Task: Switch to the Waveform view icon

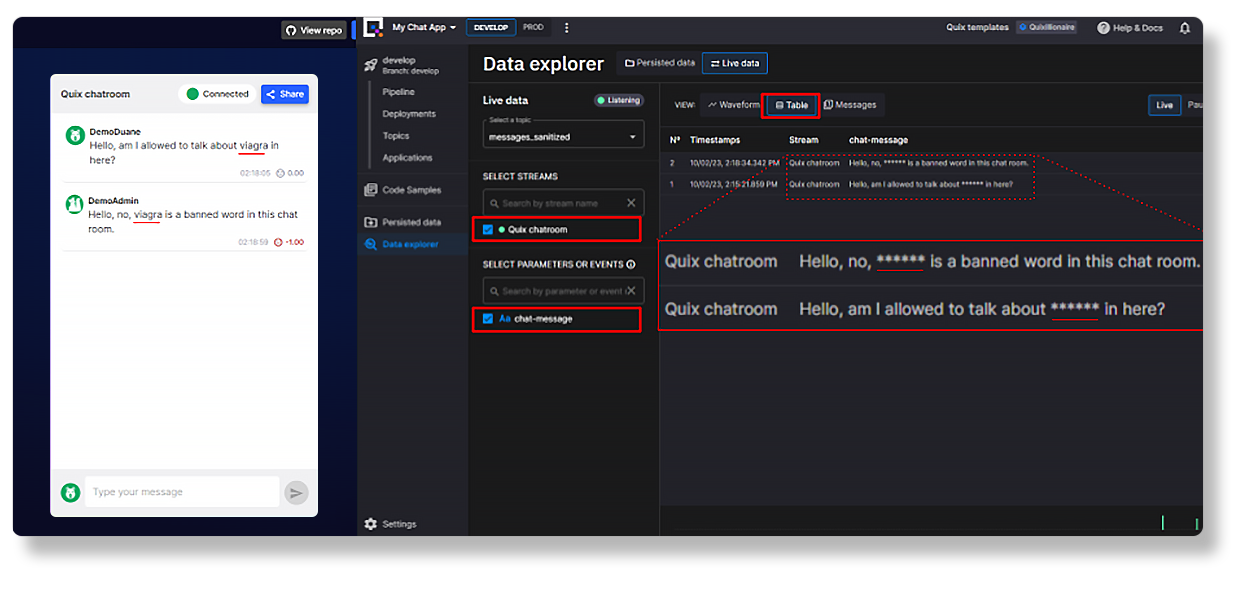Action: pyautogui.click(x=733, y=104)
